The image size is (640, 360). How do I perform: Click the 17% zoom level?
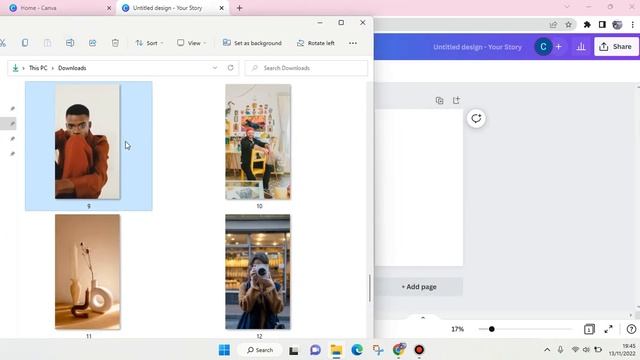[457, 329]
